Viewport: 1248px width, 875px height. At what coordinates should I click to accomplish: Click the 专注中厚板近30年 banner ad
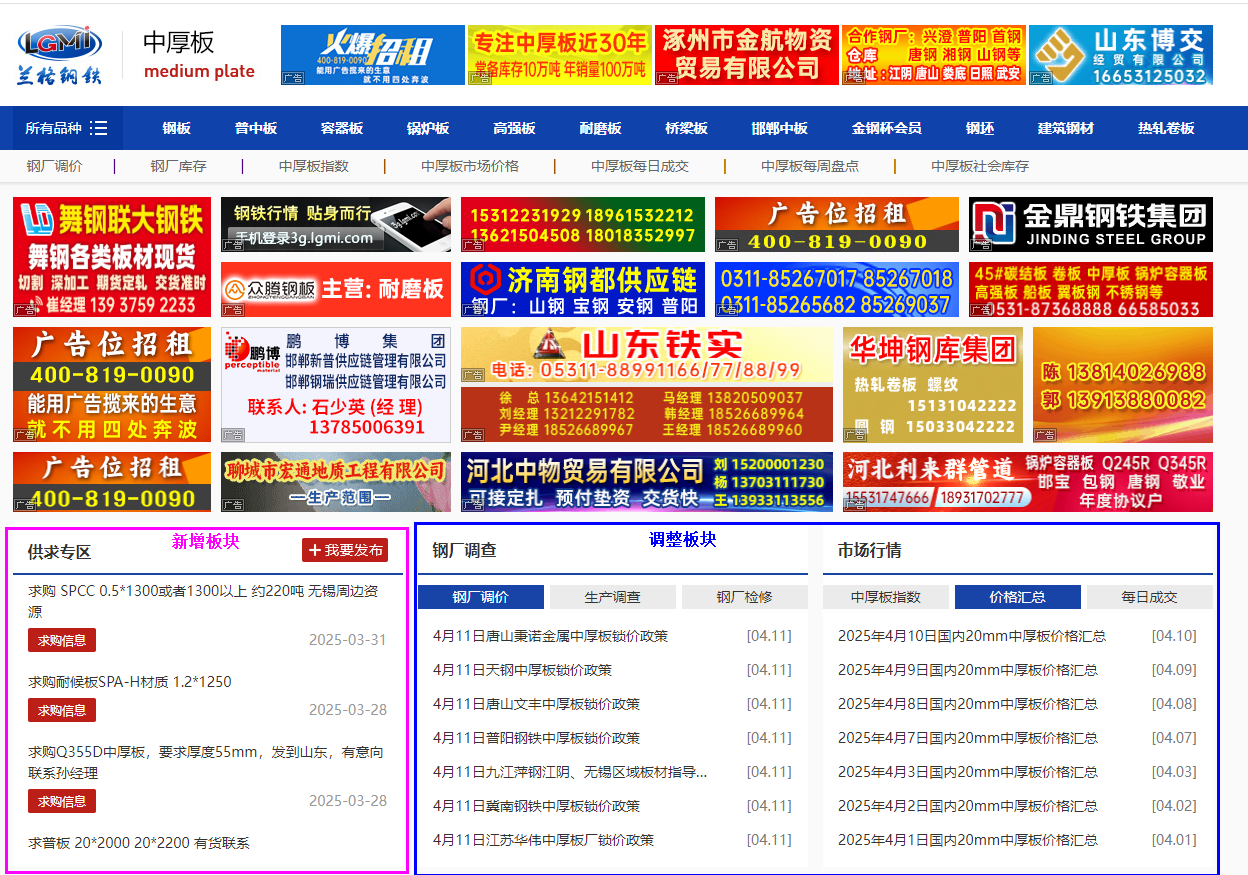click(x=560, y=55)
